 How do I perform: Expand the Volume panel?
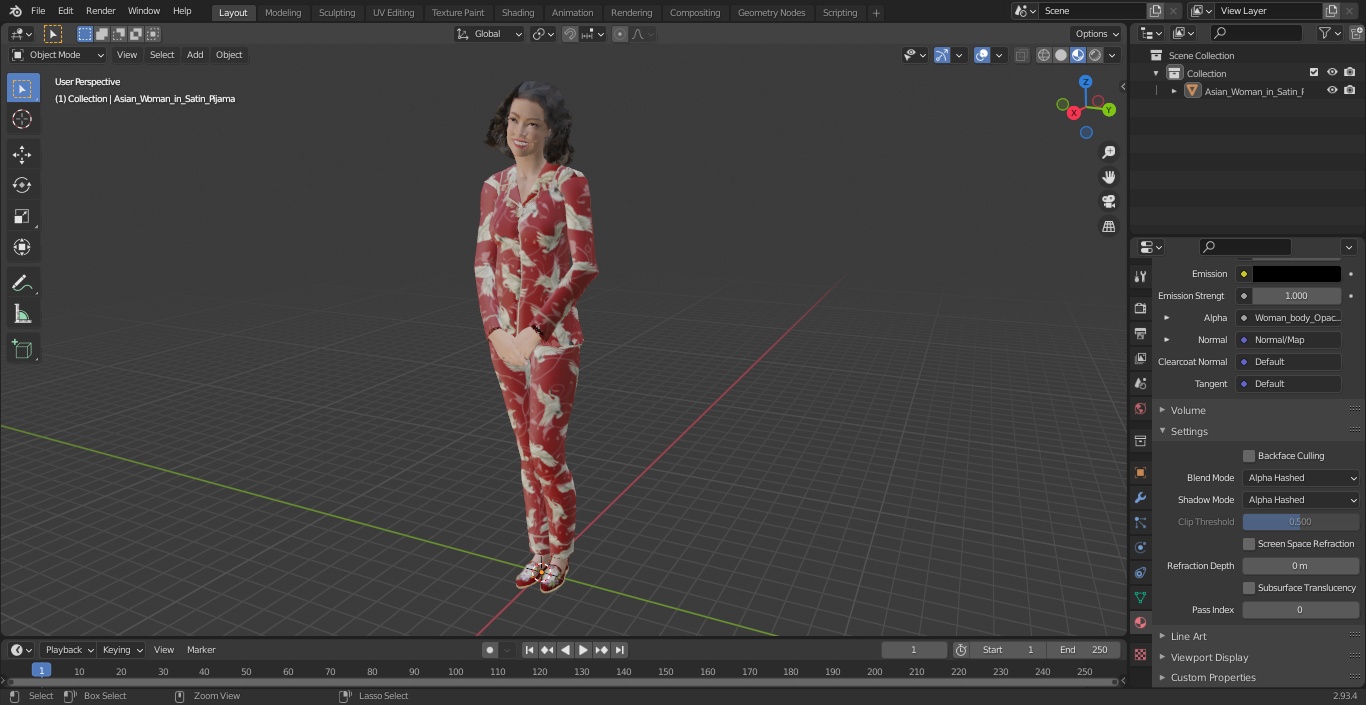(x=1188, y=410)
